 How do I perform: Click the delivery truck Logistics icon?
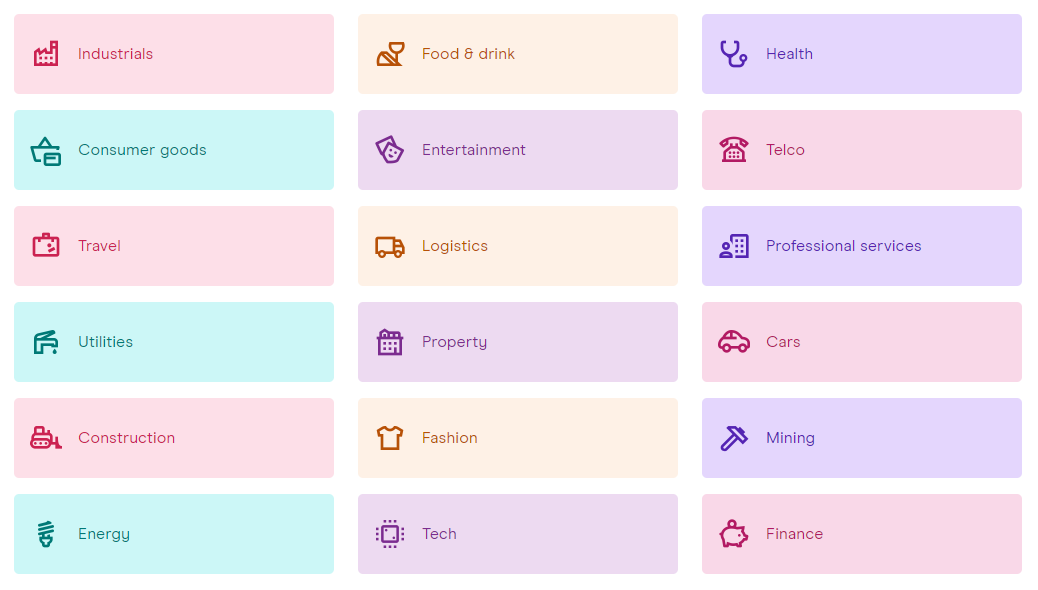[x=390, y=246]
